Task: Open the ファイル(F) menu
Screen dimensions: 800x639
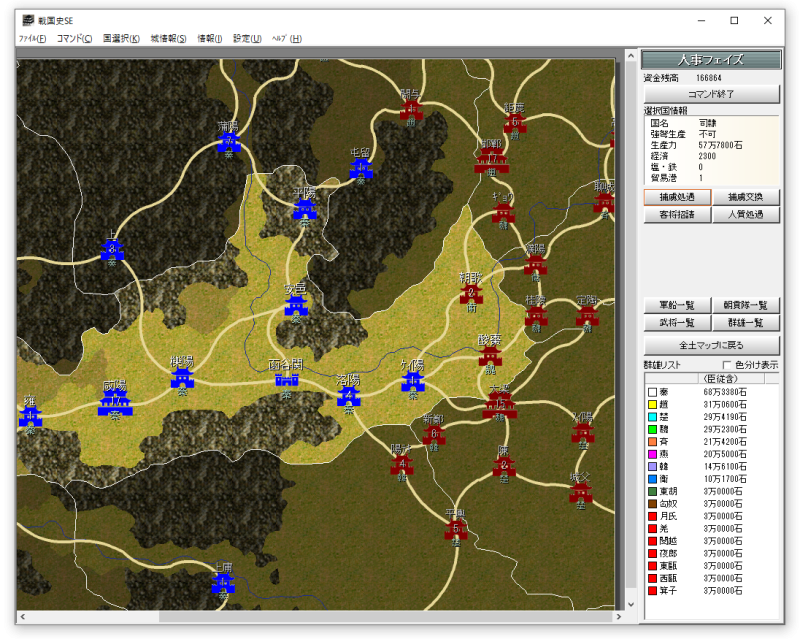Action: click(32, 39)
